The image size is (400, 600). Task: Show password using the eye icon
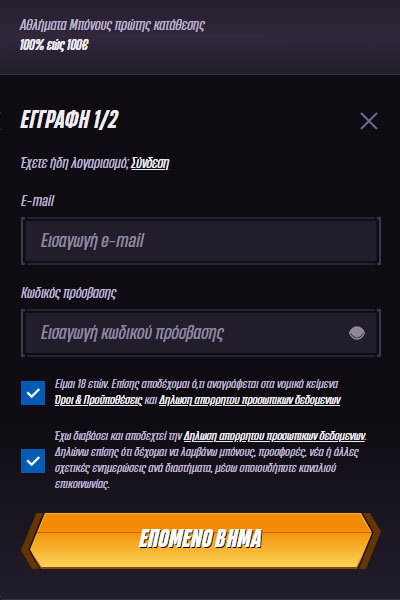[357, 333]
